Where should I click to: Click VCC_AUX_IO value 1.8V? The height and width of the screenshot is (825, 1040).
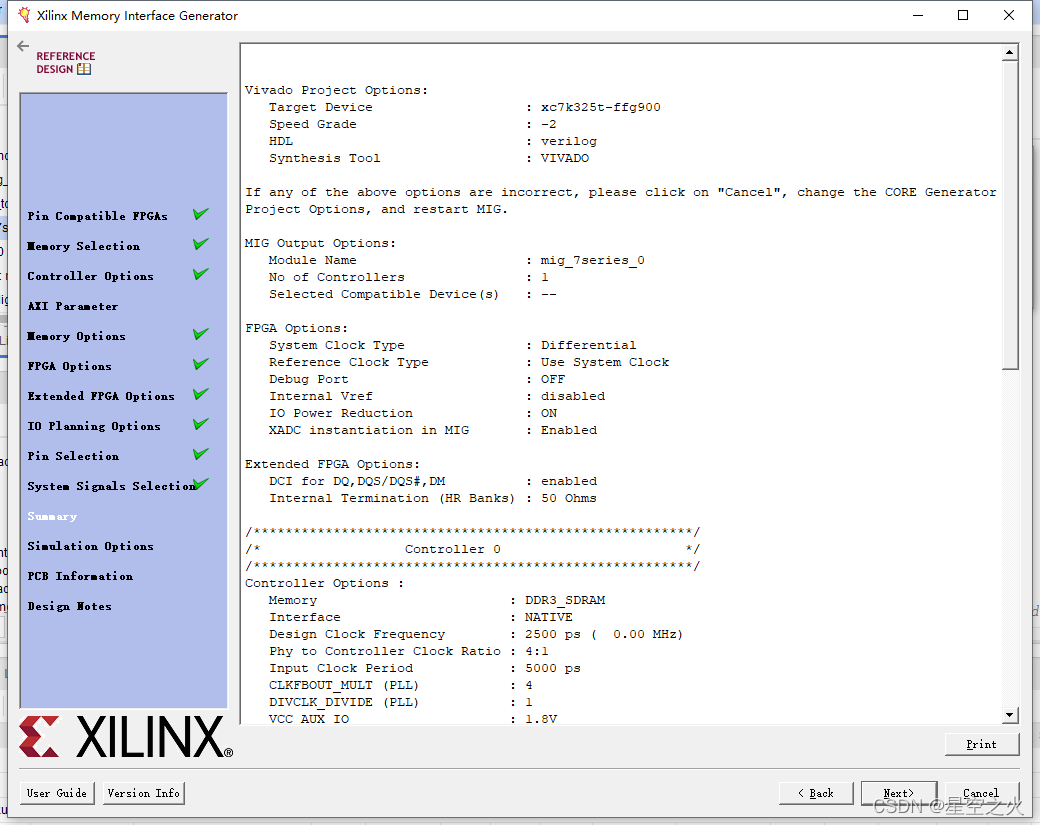(x=541, y=719)
